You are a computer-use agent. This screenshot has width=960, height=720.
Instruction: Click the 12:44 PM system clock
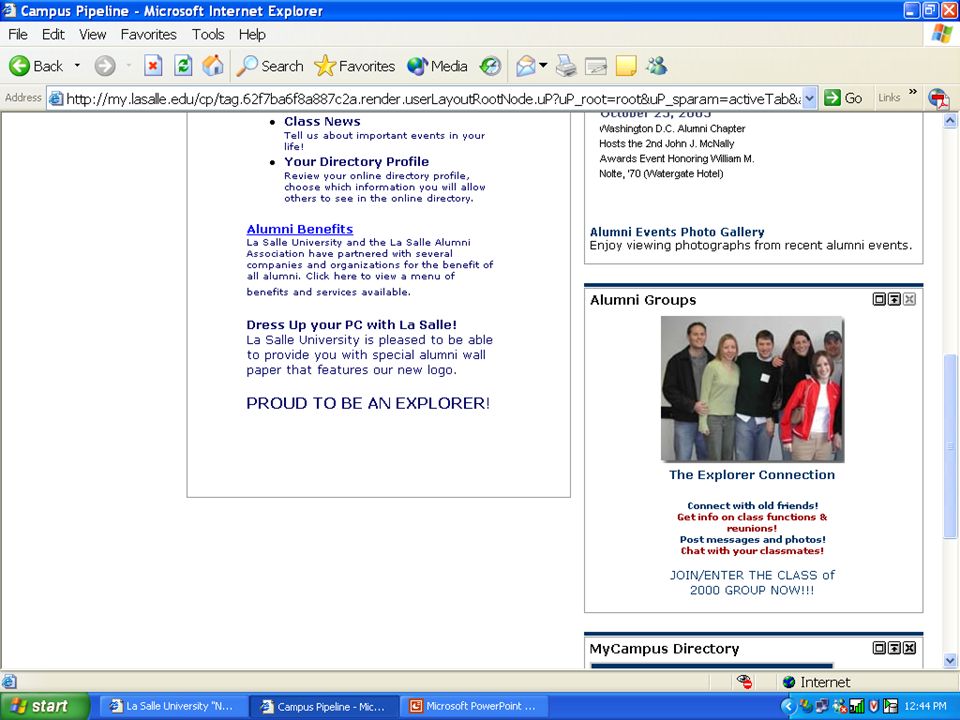(x=924, y=707)
